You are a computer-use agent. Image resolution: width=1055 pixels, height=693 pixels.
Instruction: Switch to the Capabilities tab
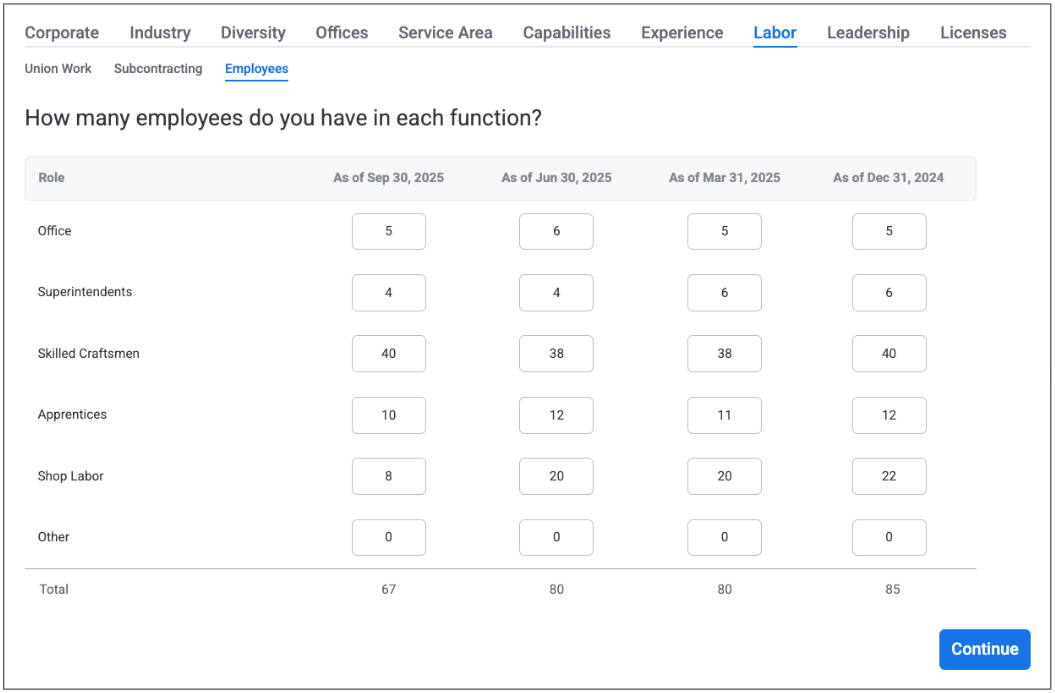pos(567,33)
